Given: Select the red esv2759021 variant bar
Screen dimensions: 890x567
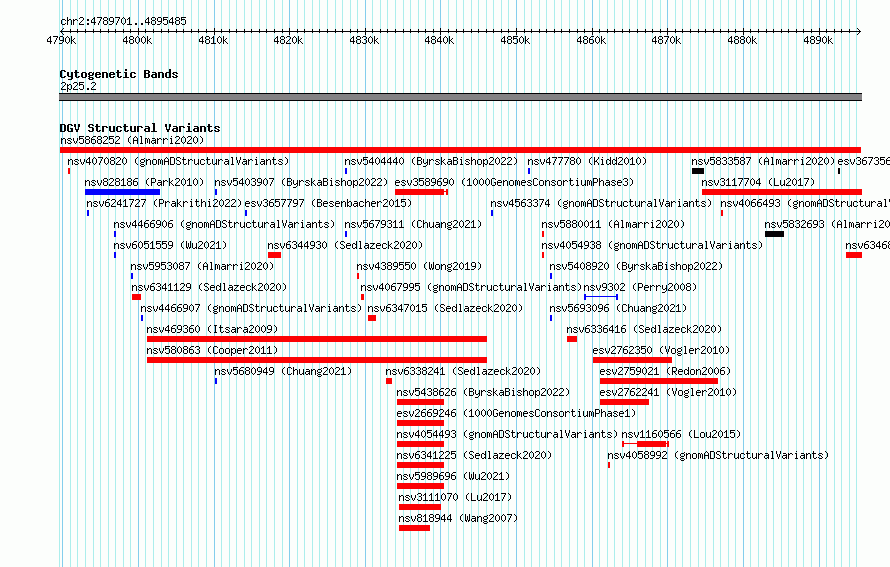Looking at the screenshot, I should point(659,381).
